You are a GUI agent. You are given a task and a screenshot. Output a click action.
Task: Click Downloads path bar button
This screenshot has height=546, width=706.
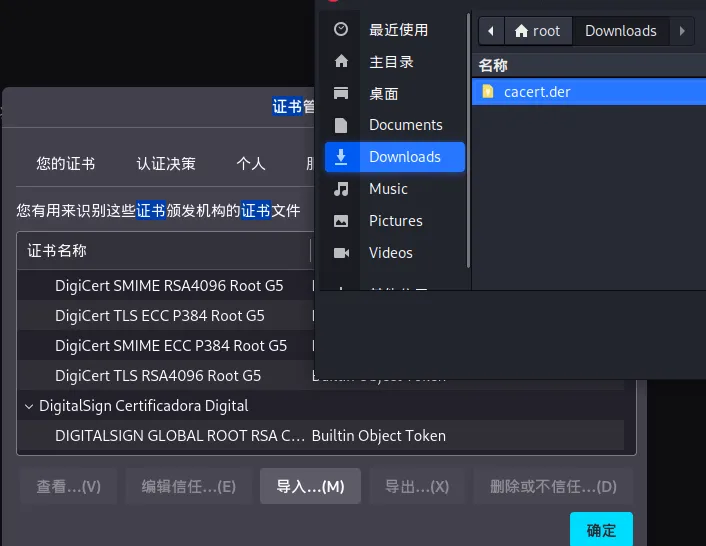coord(621,31)
